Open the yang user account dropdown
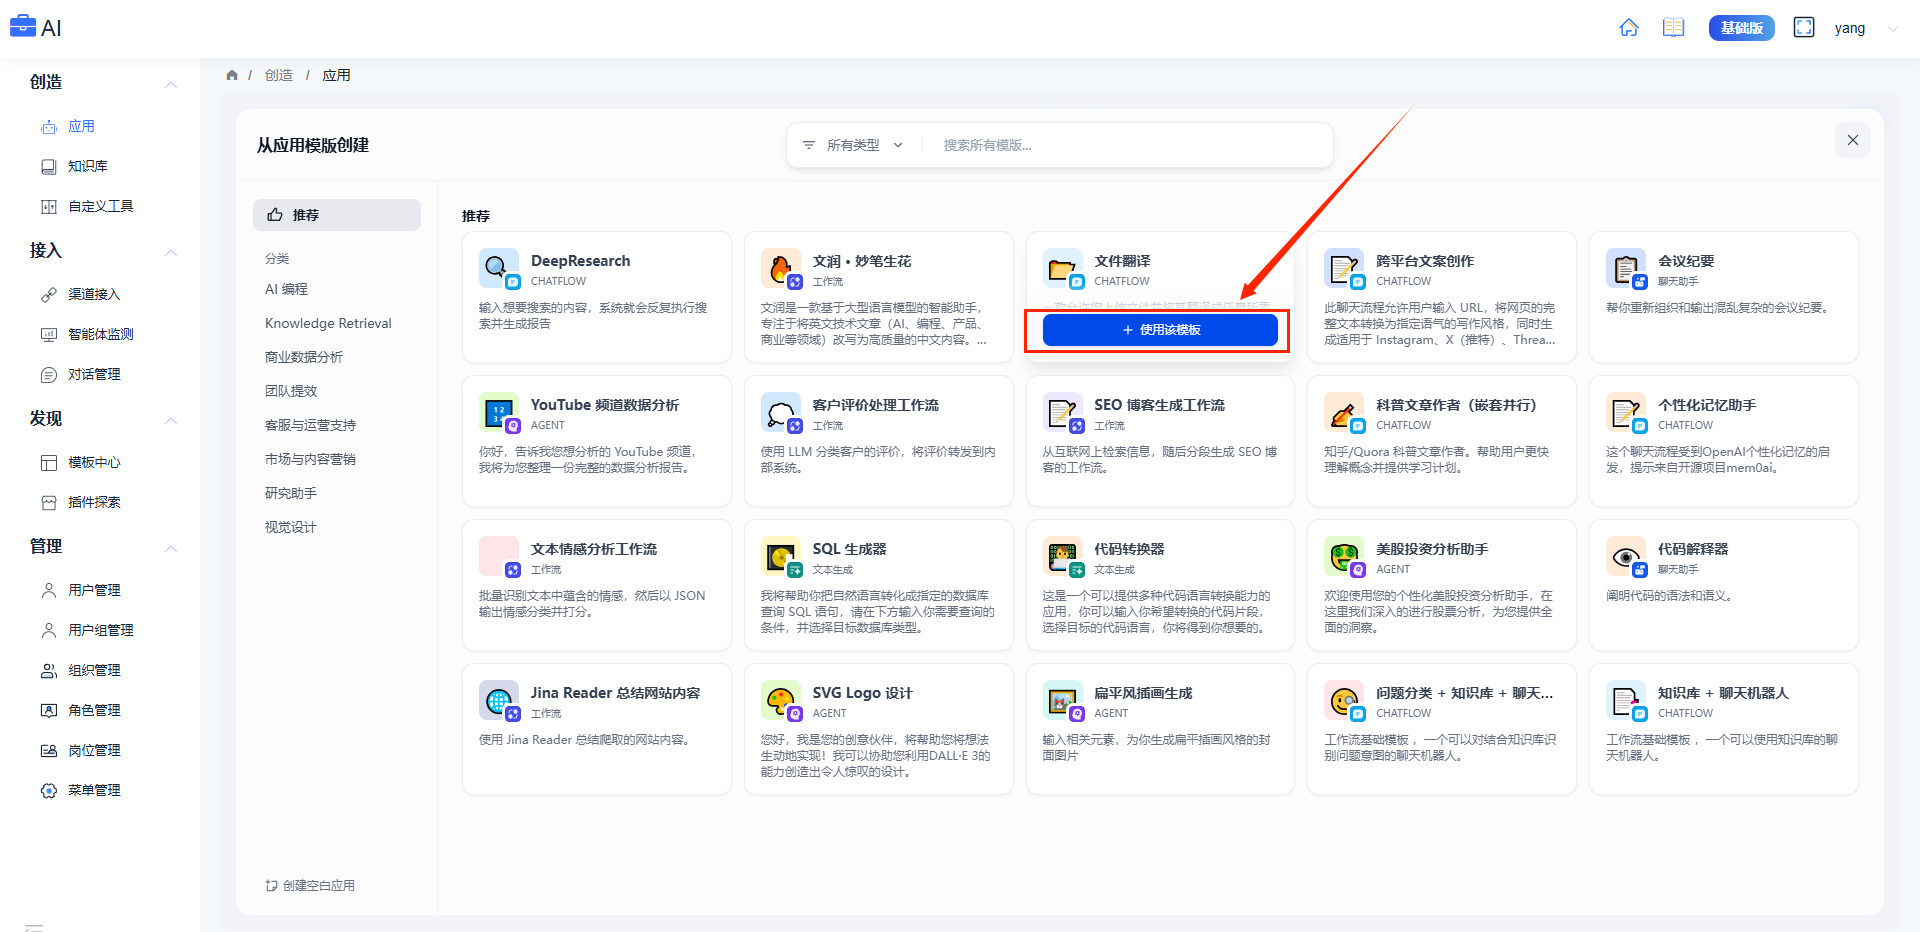The height and width of the screenshot is (932, 1920). coord(1865,28)
